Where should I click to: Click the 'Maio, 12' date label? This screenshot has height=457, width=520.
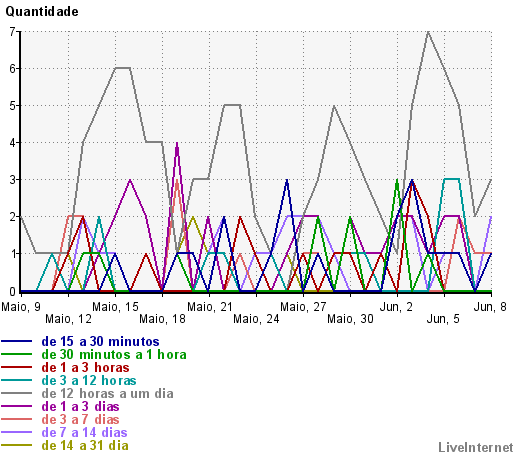click(68, 319)
